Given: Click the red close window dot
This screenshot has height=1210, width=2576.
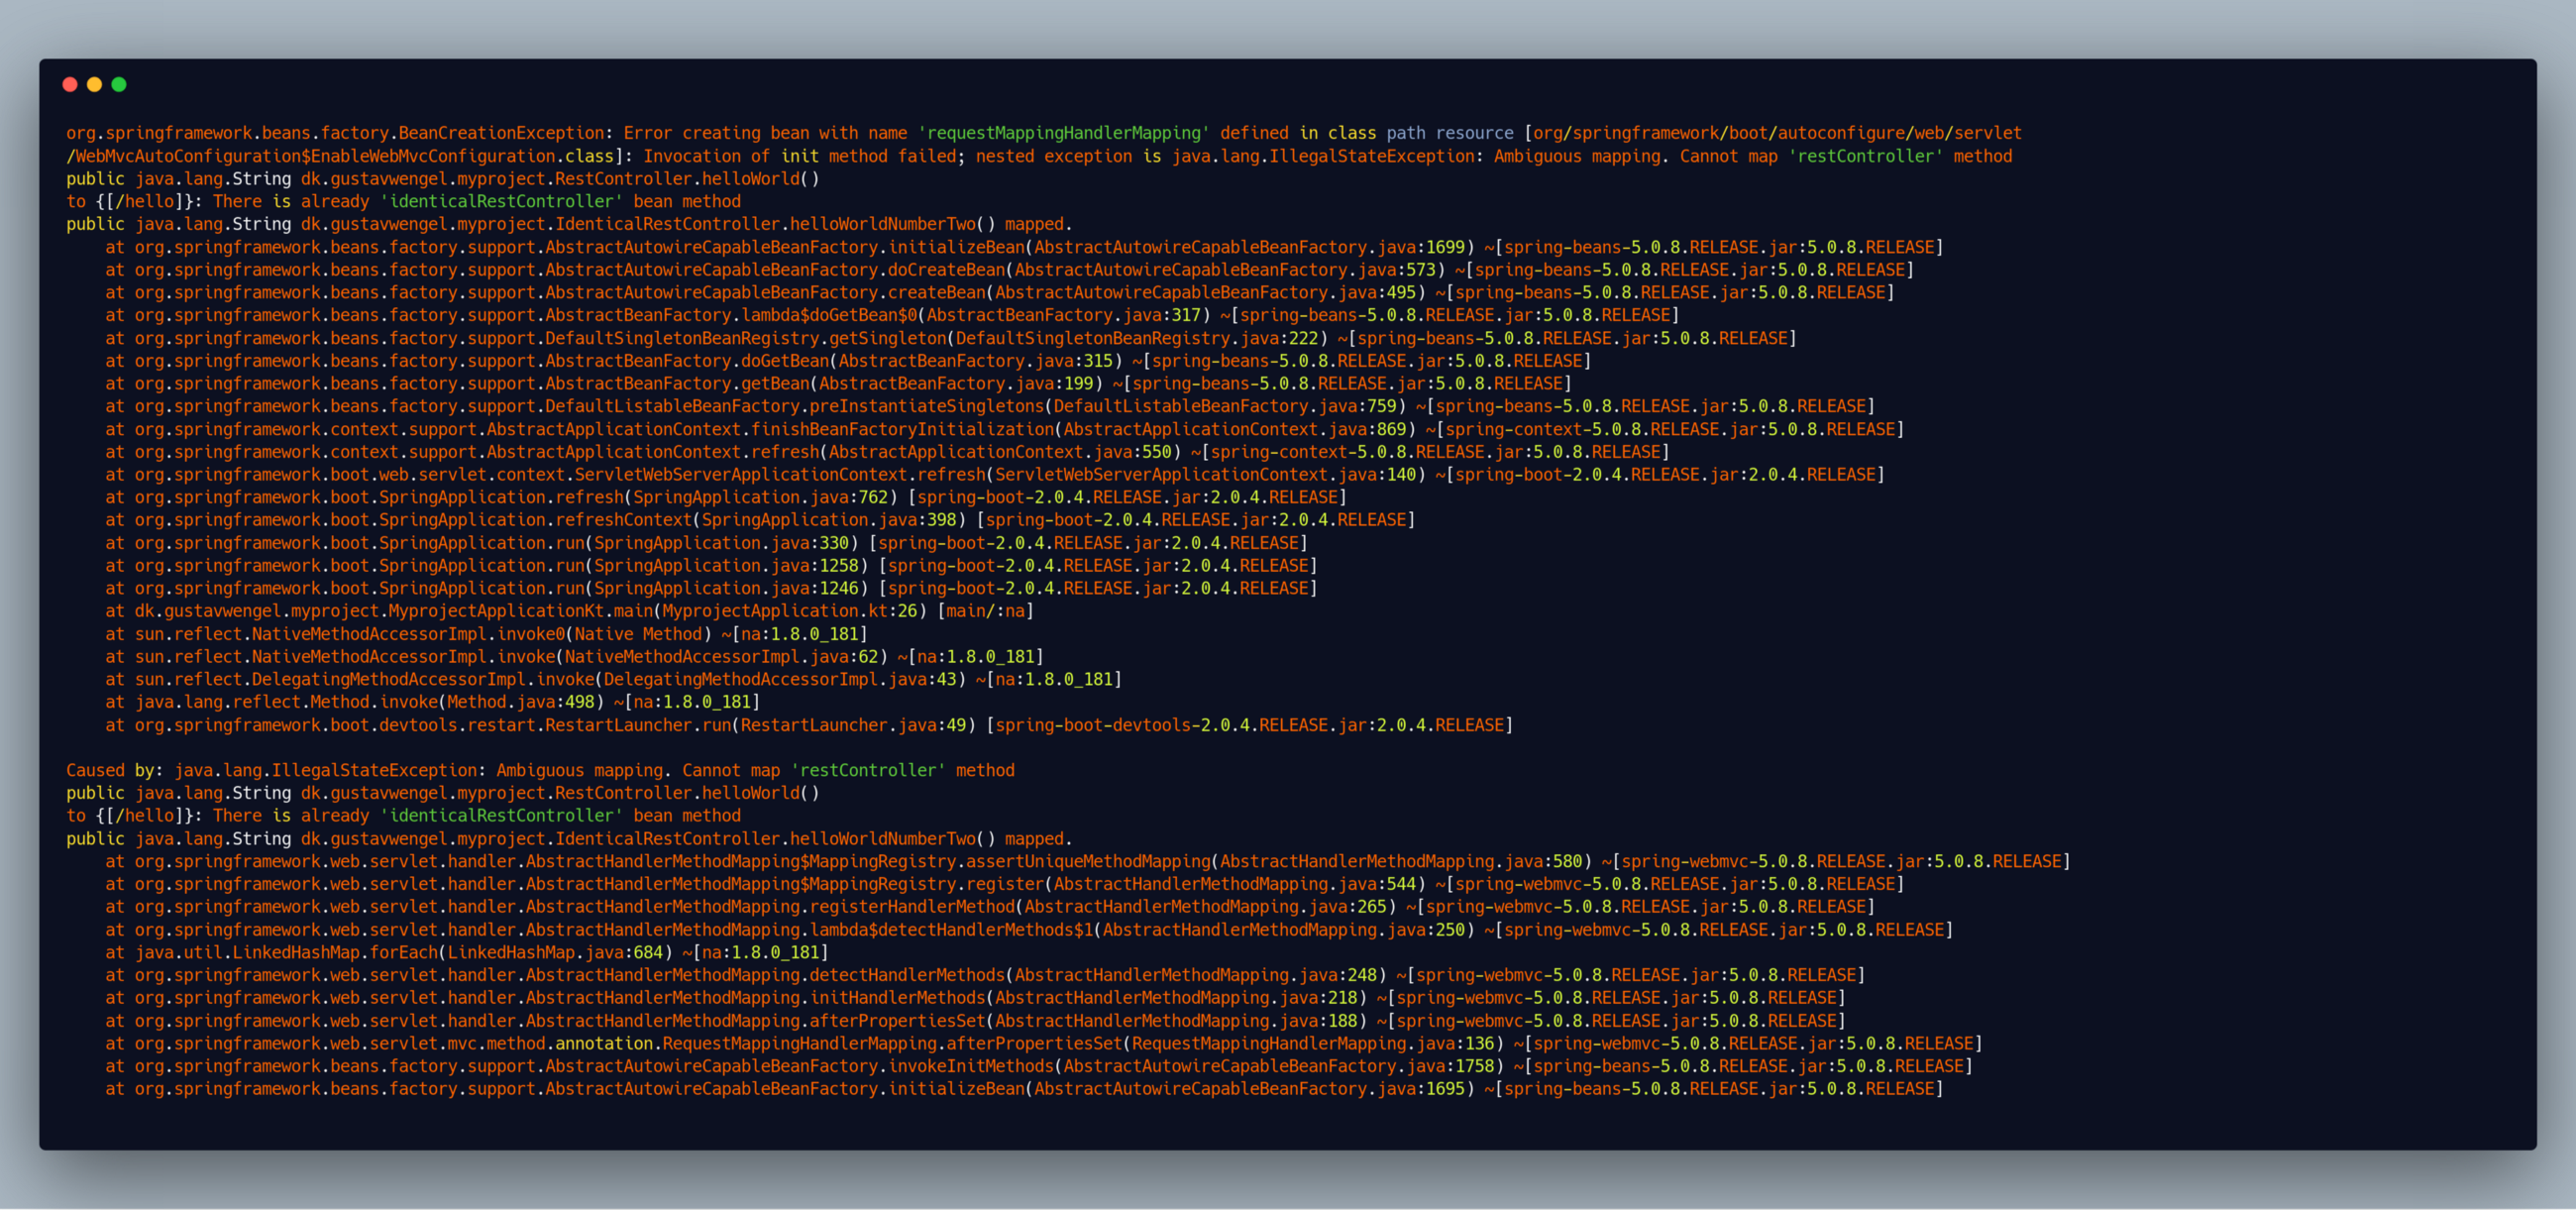Looking at the screenshot, I should pos(70,85).
